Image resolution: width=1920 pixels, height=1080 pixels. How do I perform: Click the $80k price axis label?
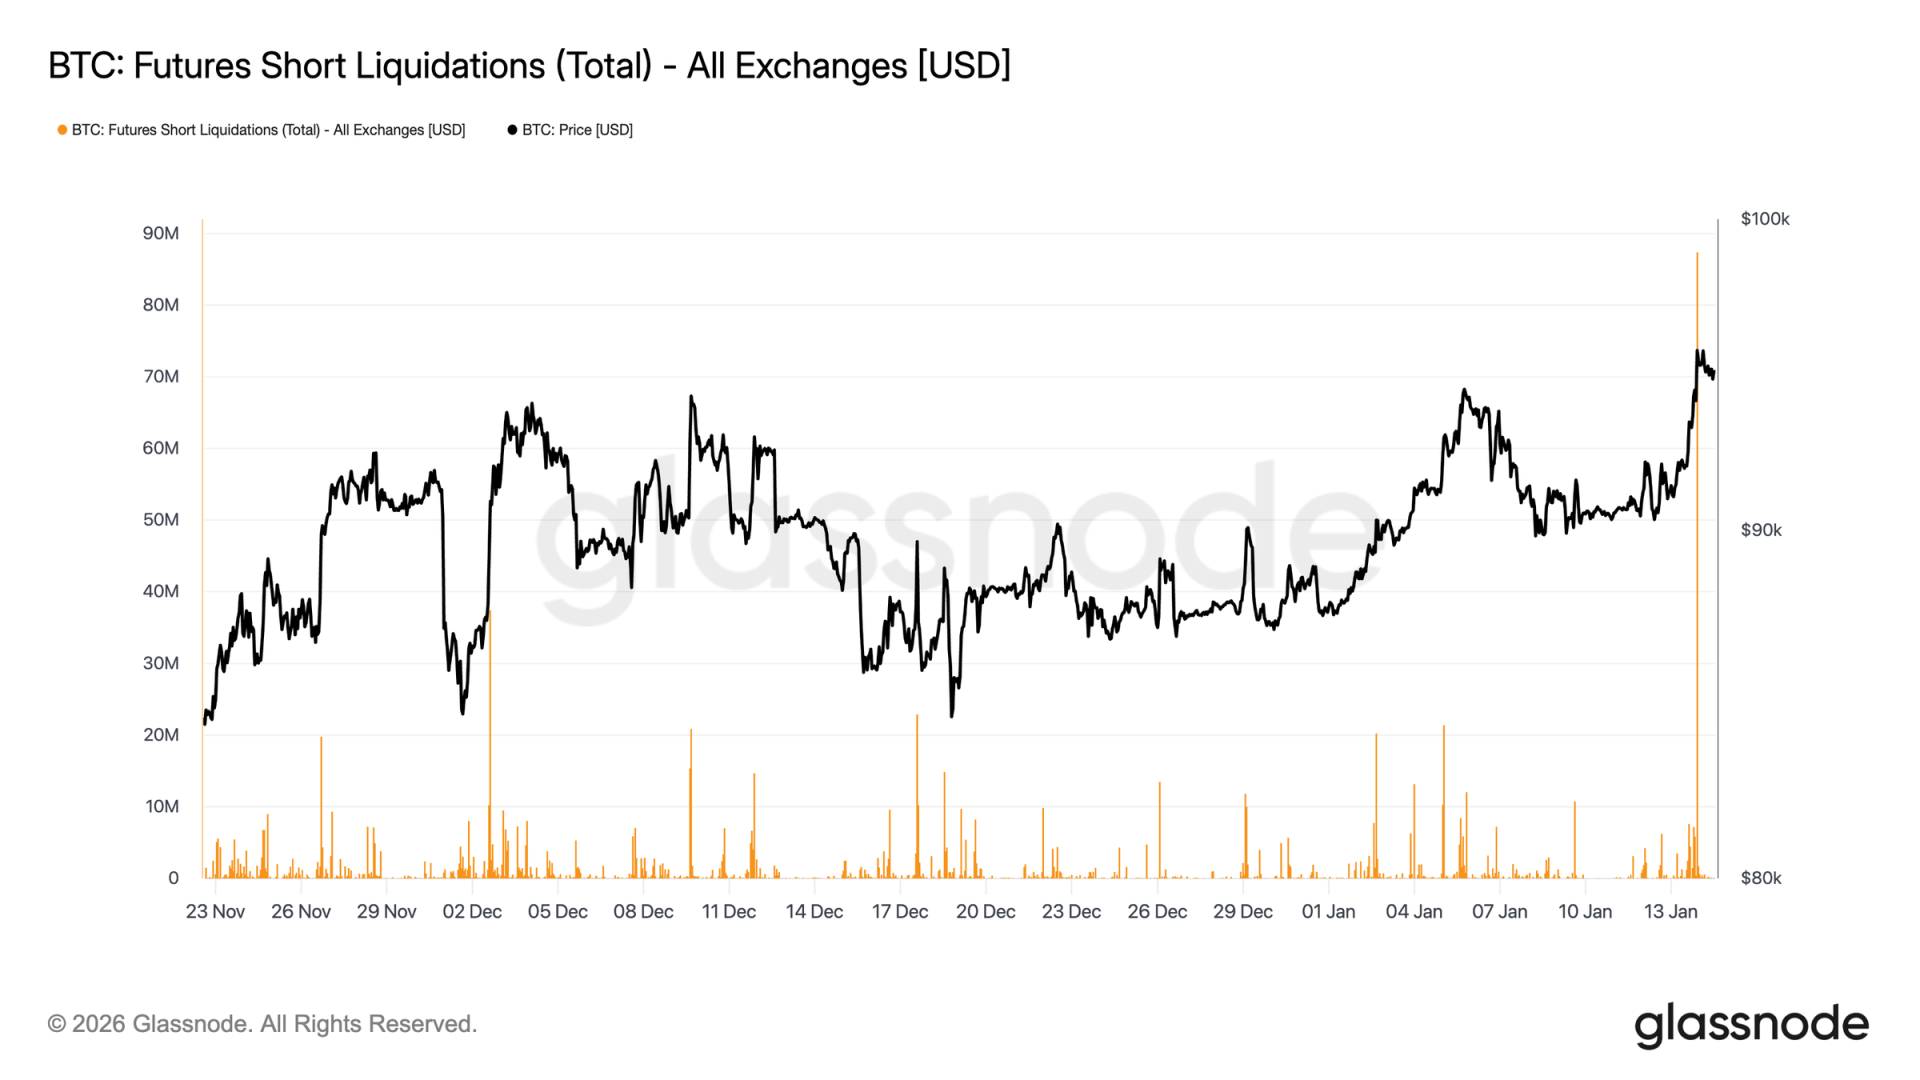(x=1761, y=878)
